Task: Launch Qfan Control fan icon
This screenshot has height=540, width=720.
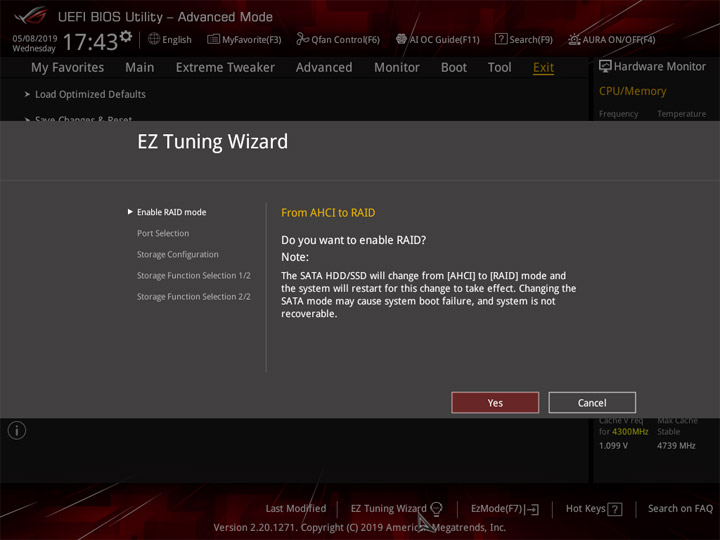Action: 303,39
